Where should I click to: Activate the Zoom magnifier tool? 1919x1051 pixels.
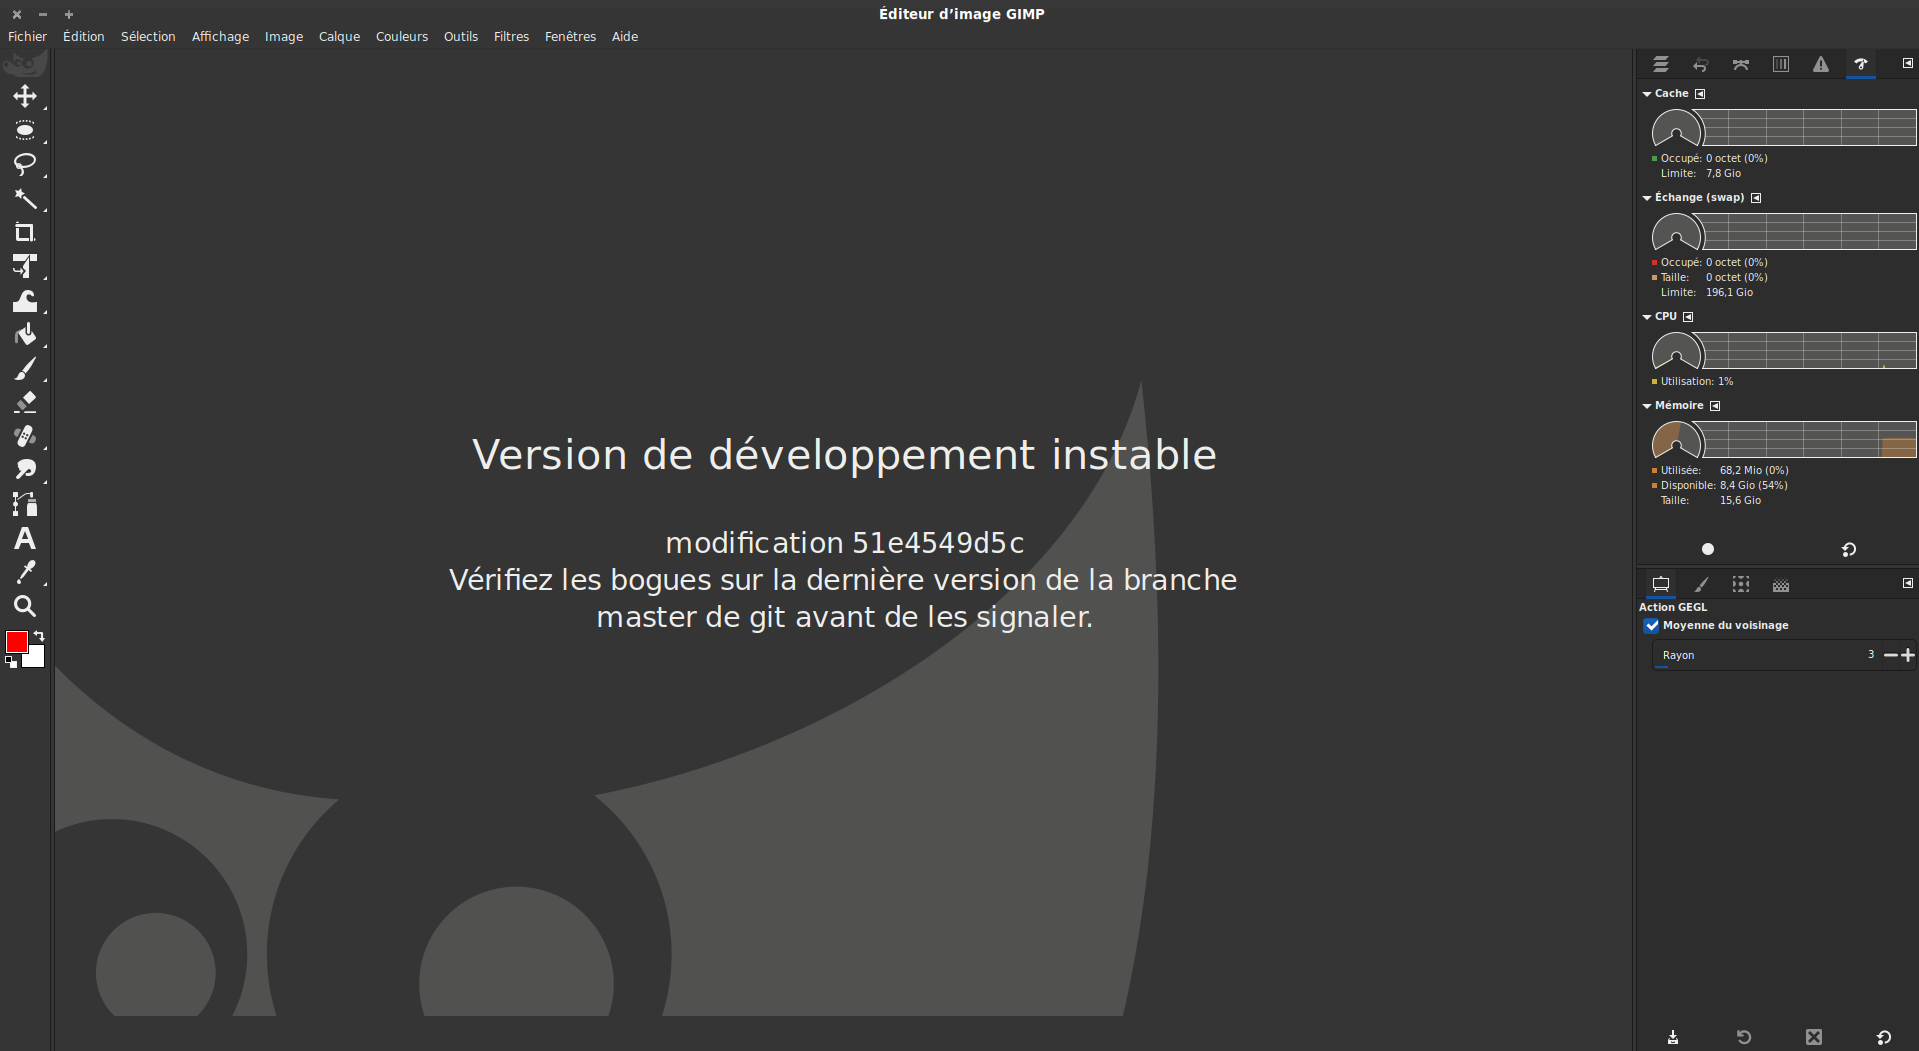coord(25,606)
